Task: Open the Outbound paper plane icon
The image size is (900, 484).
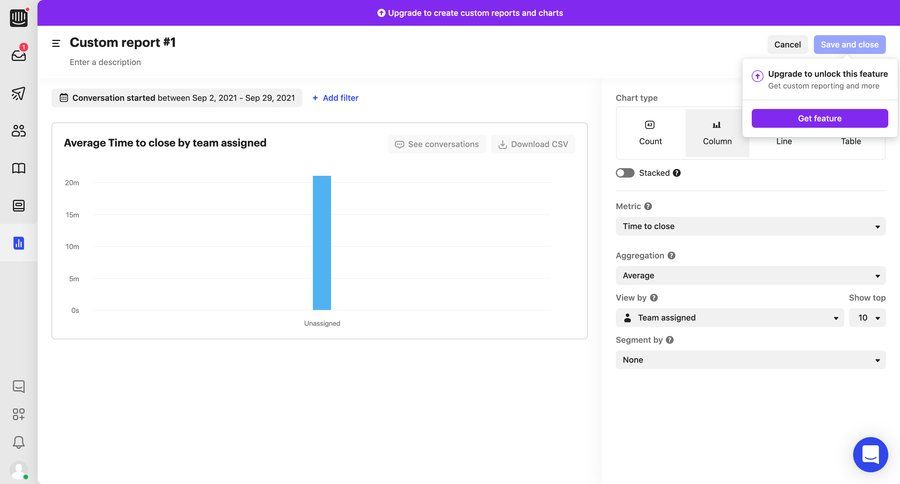Action: pyautogui.click(x=18, y=93)
